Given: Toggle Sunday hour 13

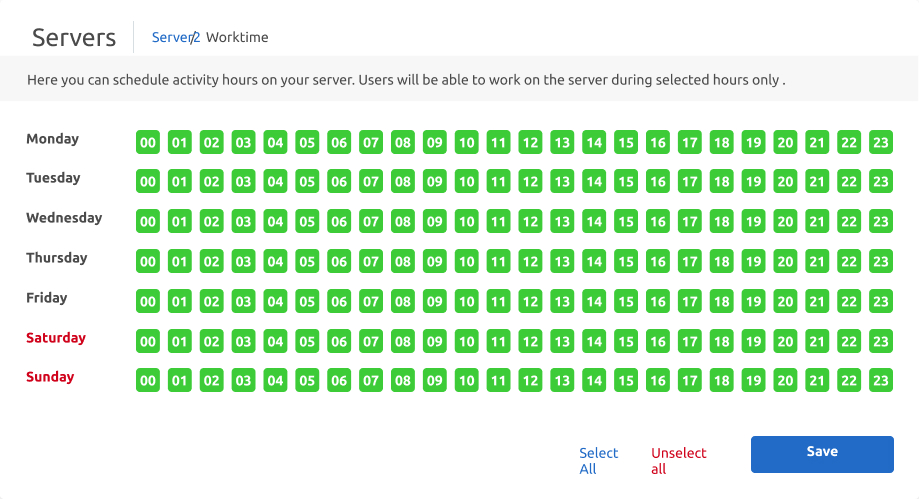Looking at the screenshot, I should pyautogui.click(x=562, y=380).
